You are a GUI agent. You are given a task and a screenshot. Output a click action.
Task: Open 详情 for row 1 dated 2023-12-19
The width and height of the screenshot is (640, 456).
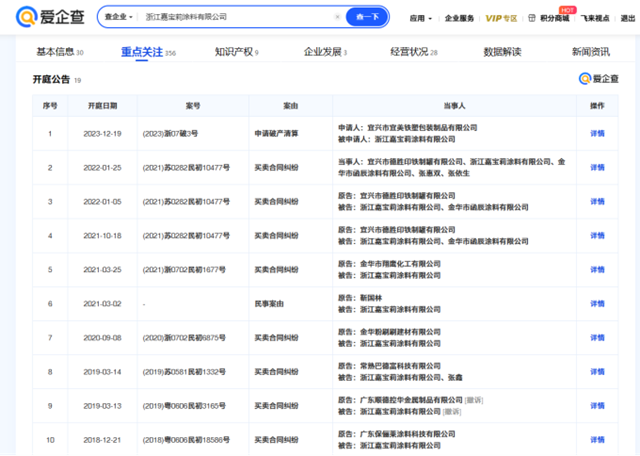click(597, 133)
